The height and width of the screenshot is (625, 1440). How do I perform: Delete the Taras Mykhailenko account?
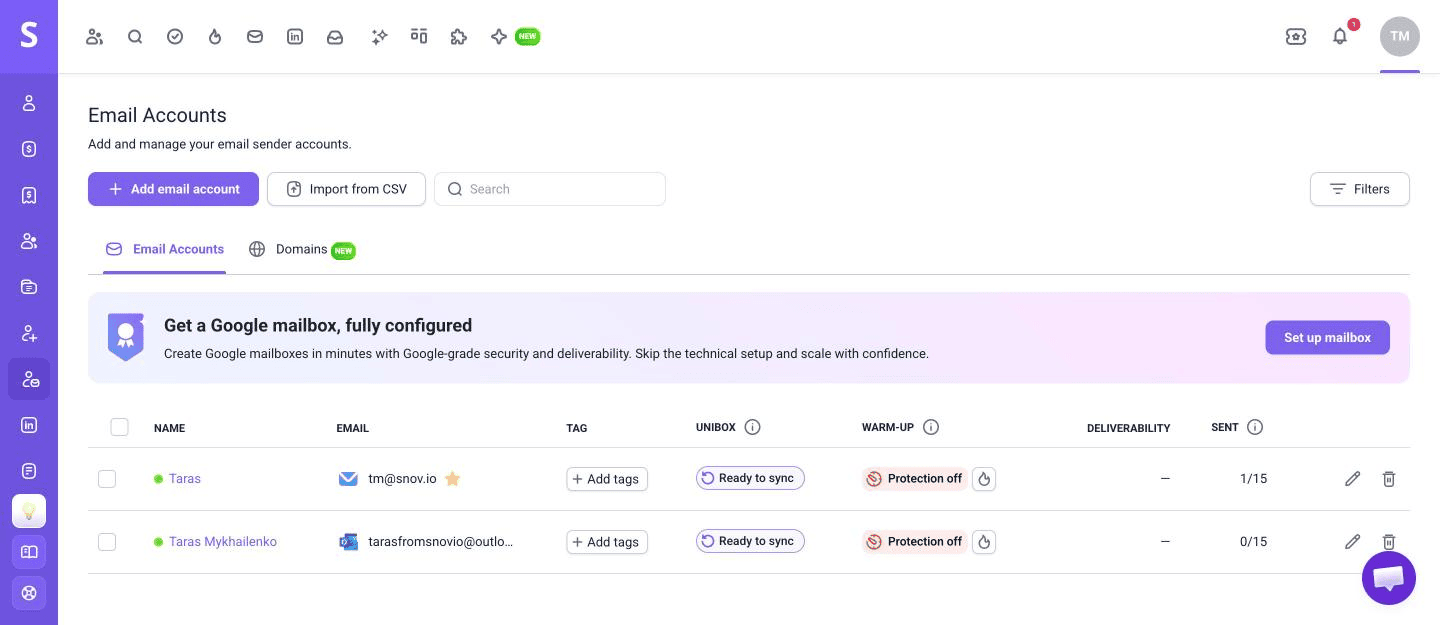1389,542
